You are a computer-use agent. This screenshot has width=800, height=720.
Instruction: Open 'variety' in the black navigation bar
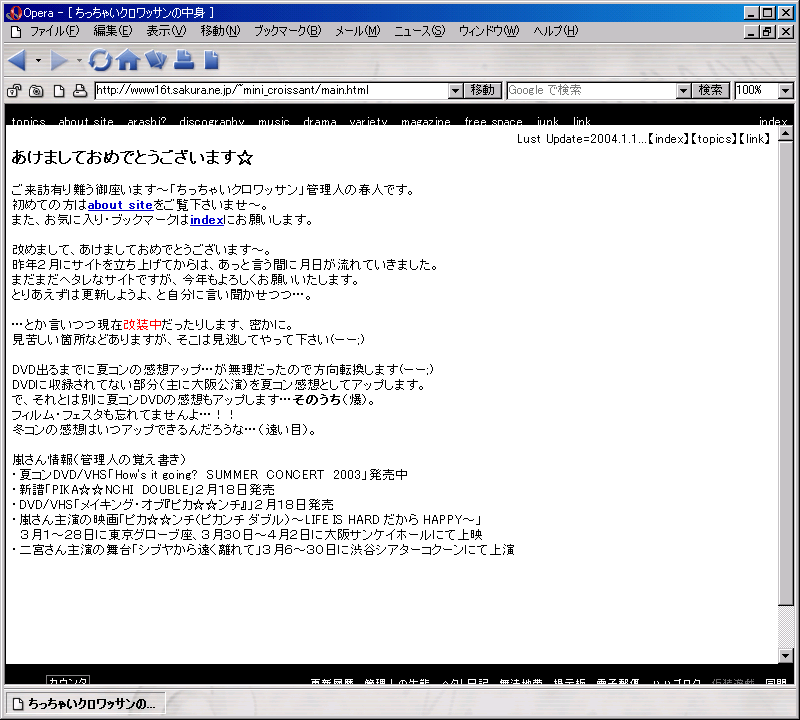pos(368,121)
